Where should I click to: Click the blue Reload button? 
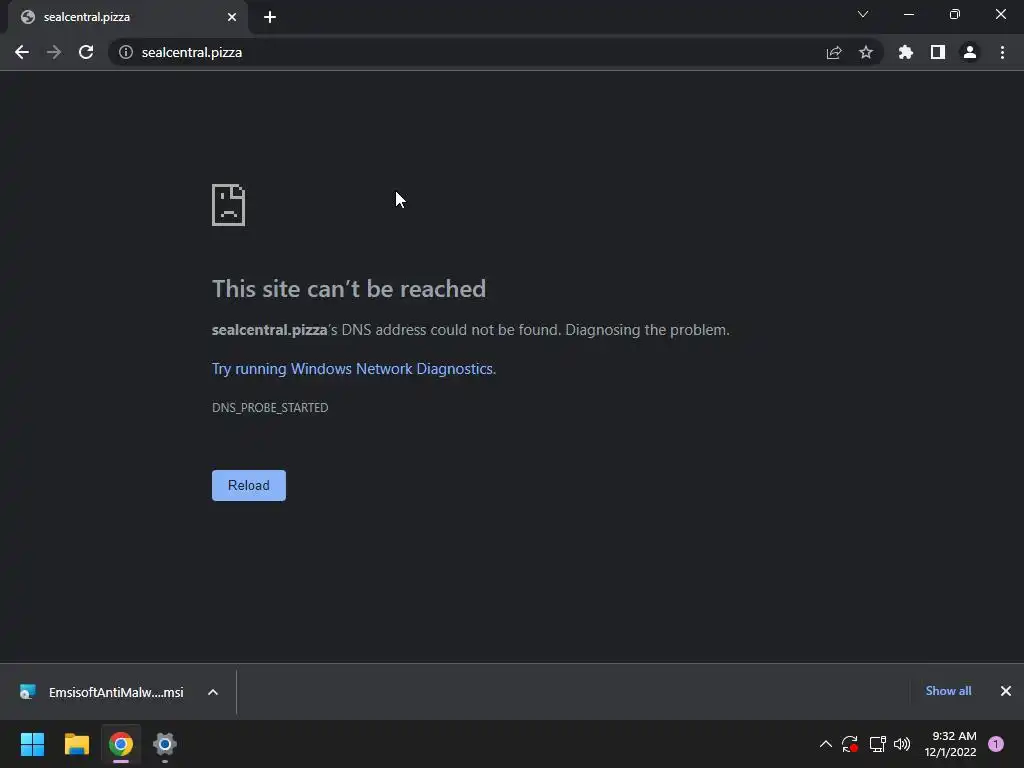pos(249,485)
